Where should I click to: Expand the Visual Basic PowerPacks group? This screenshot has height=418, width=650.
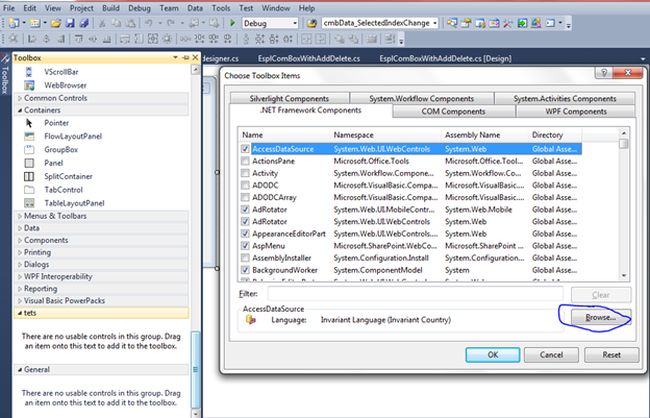click(19, 301)
